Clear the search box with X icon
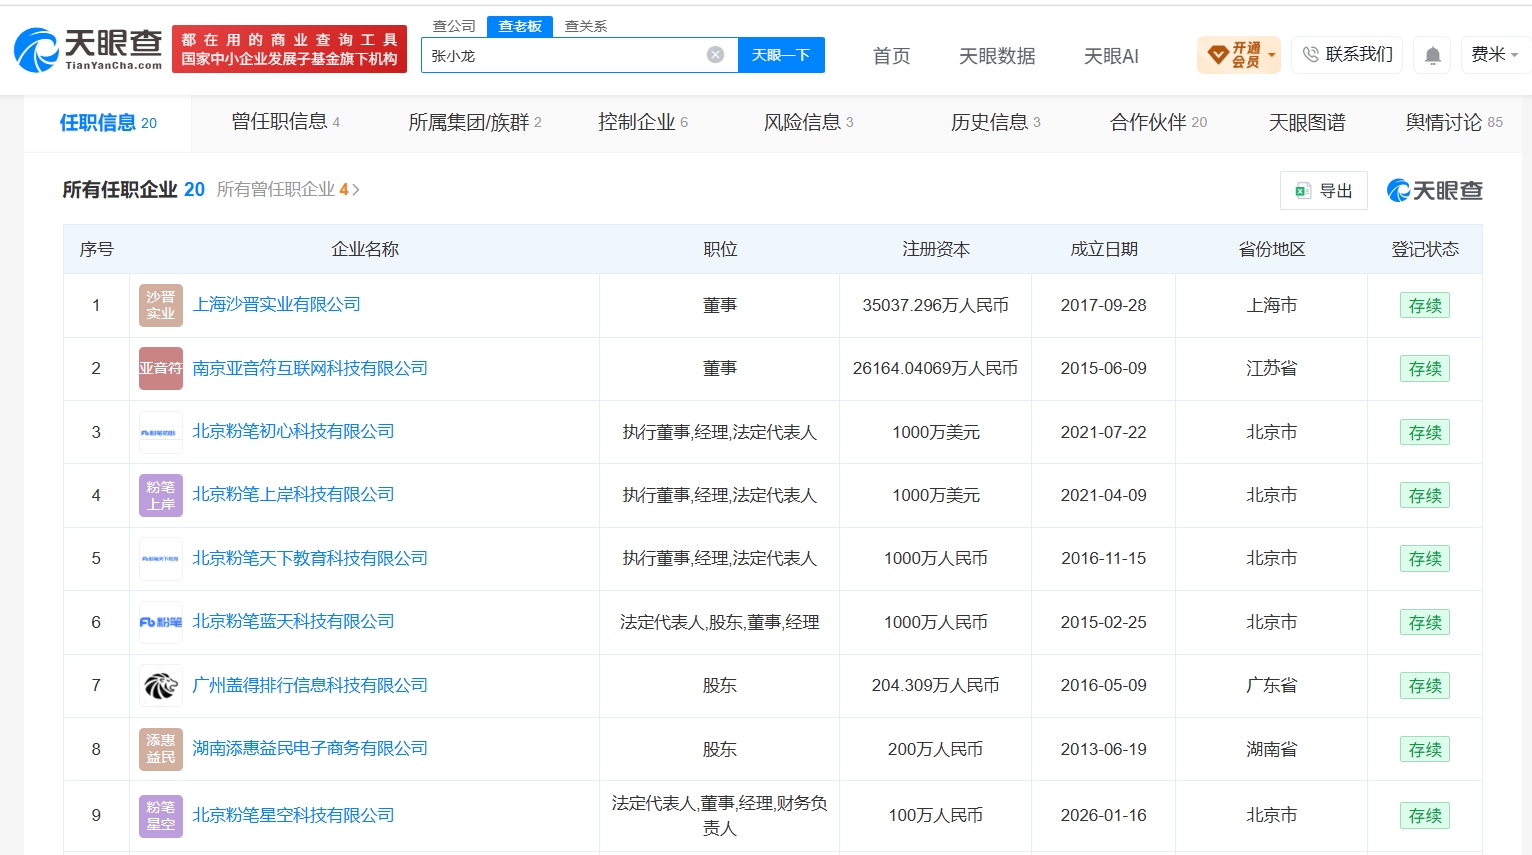1532x855 pixels. [x=715, y=55]
